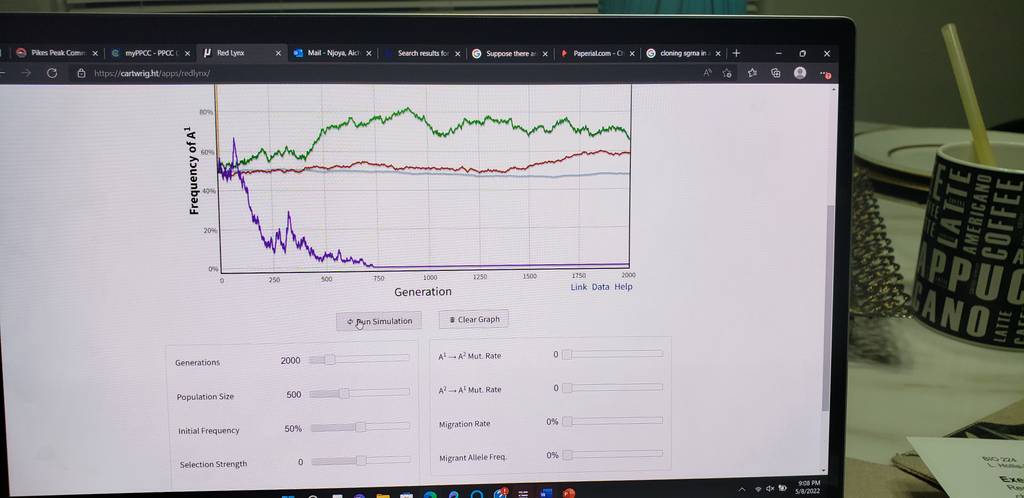This screenshot has height=498, width=1024.
Task: Open the Help link below the graph
Action: pyautogui.click(x=623, y=287)
